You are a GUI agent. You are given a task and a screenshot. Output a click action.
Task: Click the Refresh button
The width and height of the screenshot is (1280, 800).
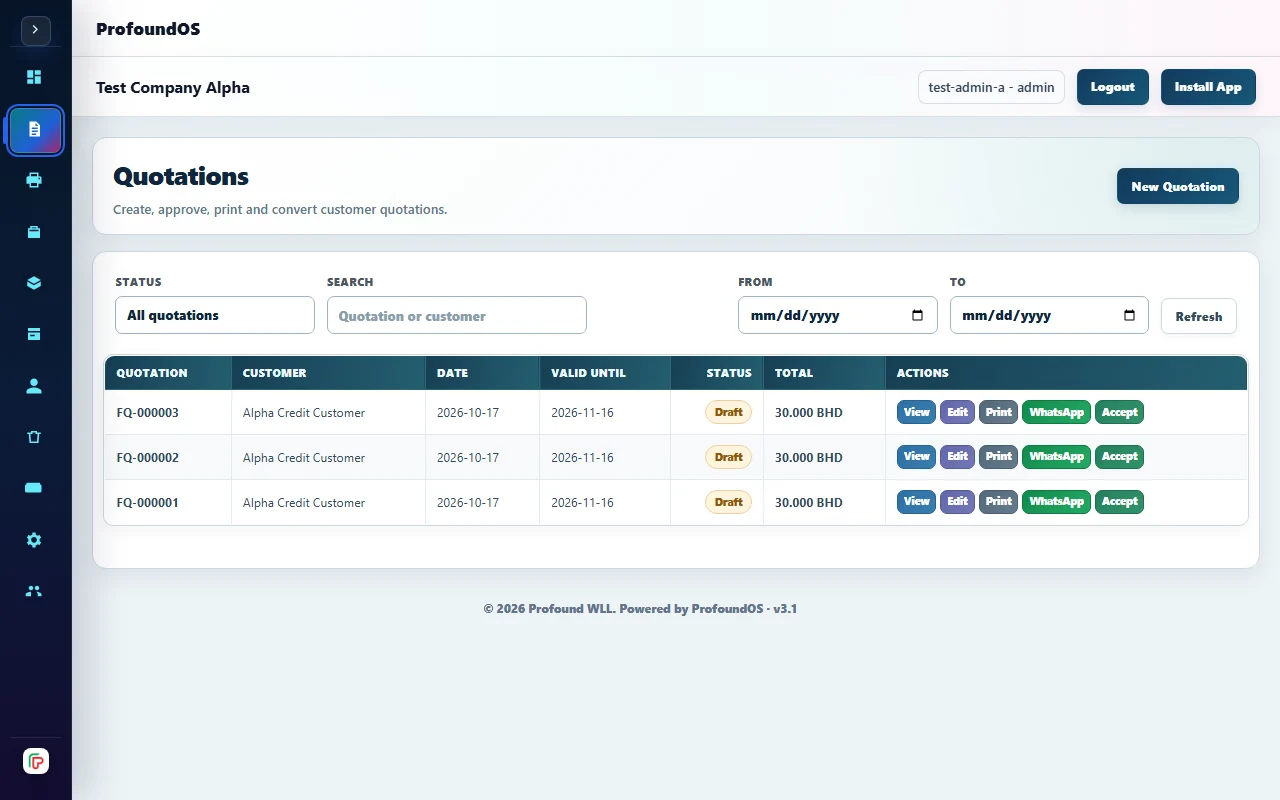pyautogui.click(x=1199, y=316)
